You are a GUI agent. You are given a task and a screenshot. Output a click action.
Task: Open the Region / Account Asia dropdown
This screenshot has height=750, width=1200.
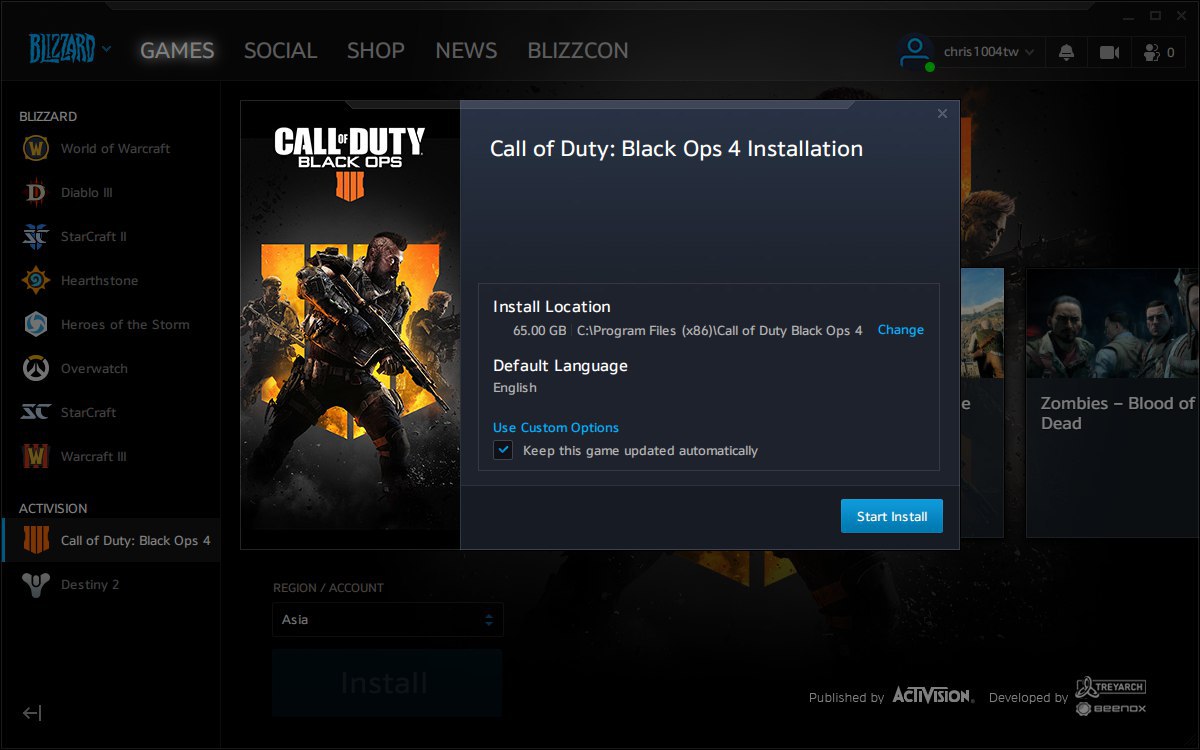tap(388, 619)
